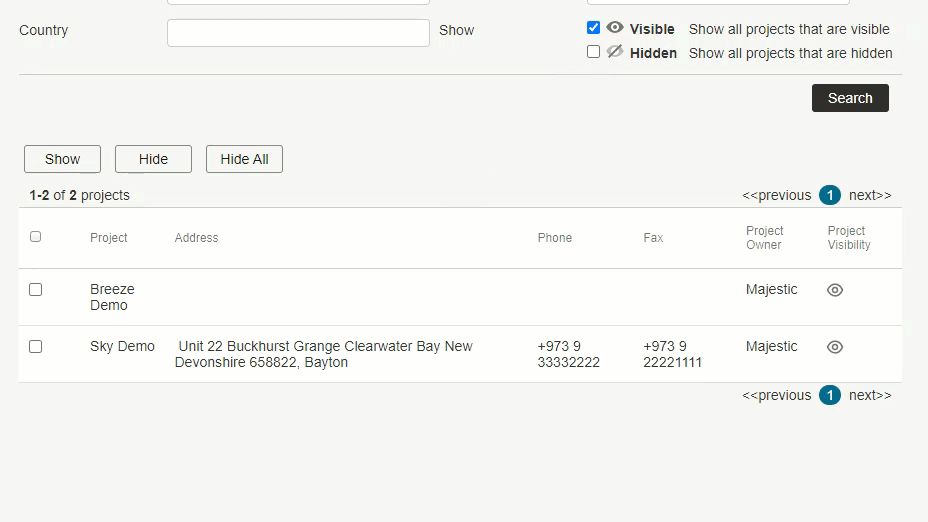The width and height of the screenshot is (928, 522).
Task: Select page 1 in bottom pagination
Action: pyautogui.click(x=830, y=395)
